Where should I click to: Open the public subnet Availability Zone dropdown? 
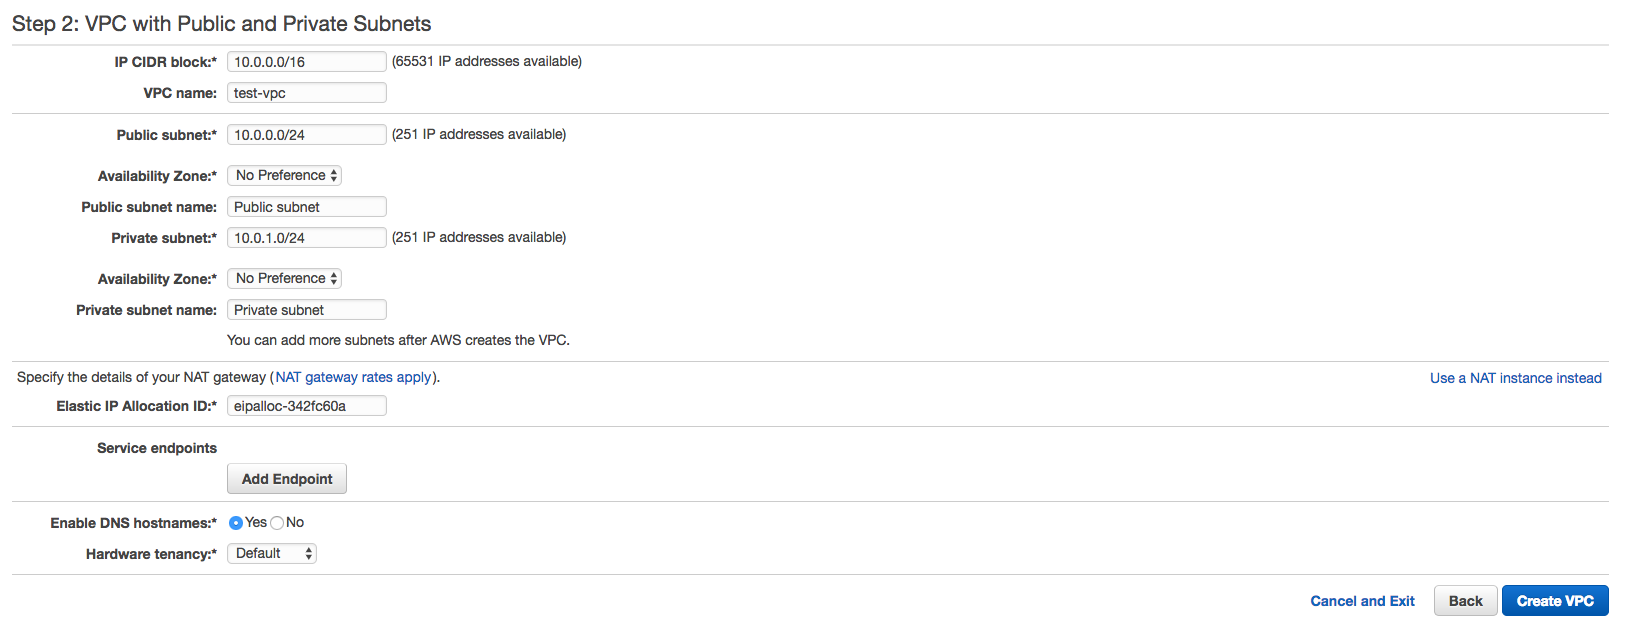pos(284,175)
